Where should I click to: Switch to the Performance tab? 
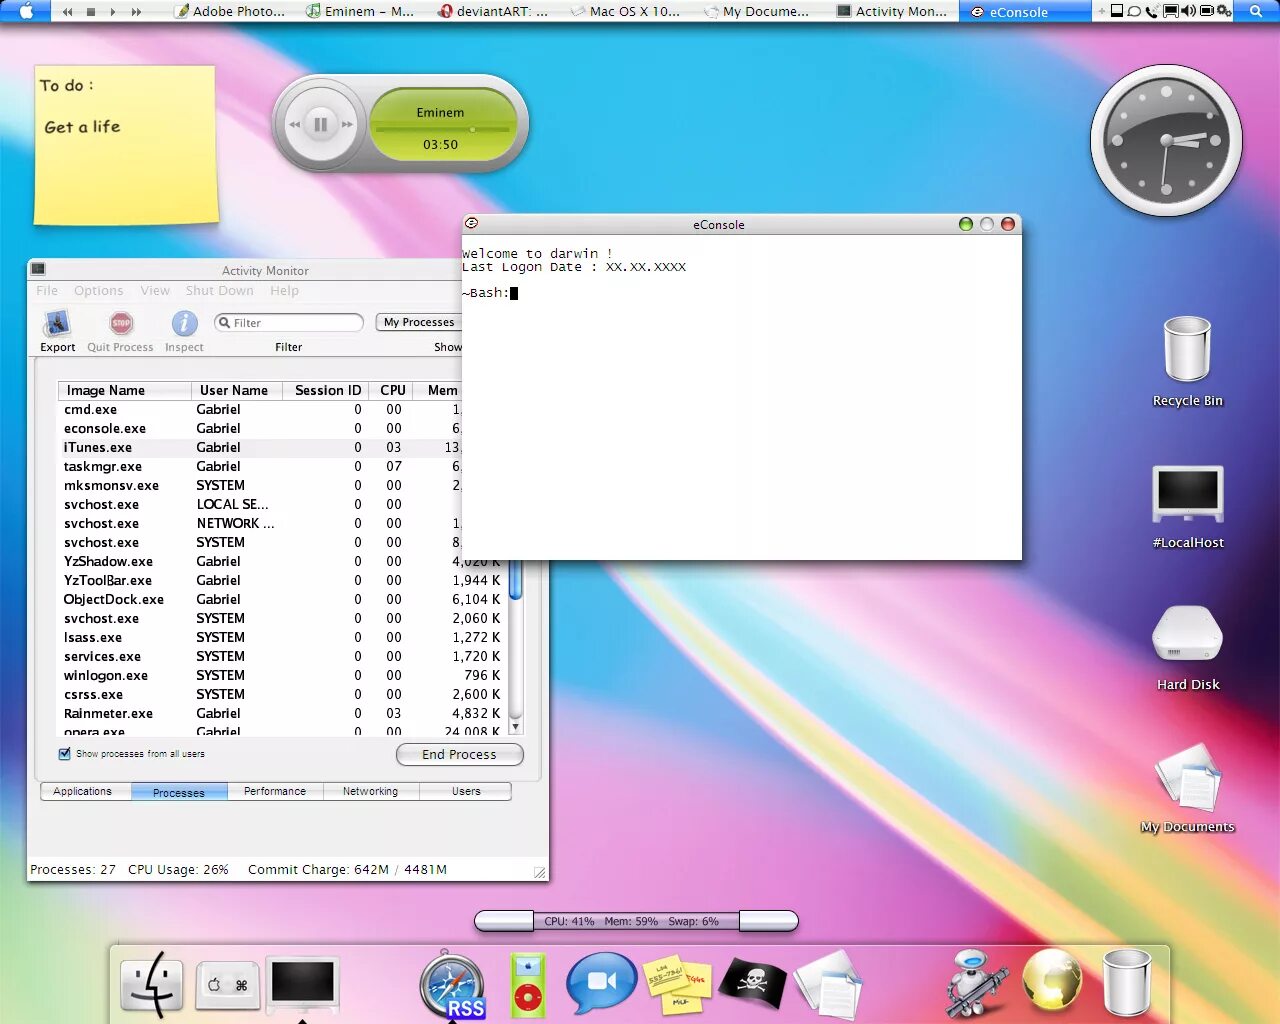275,791
